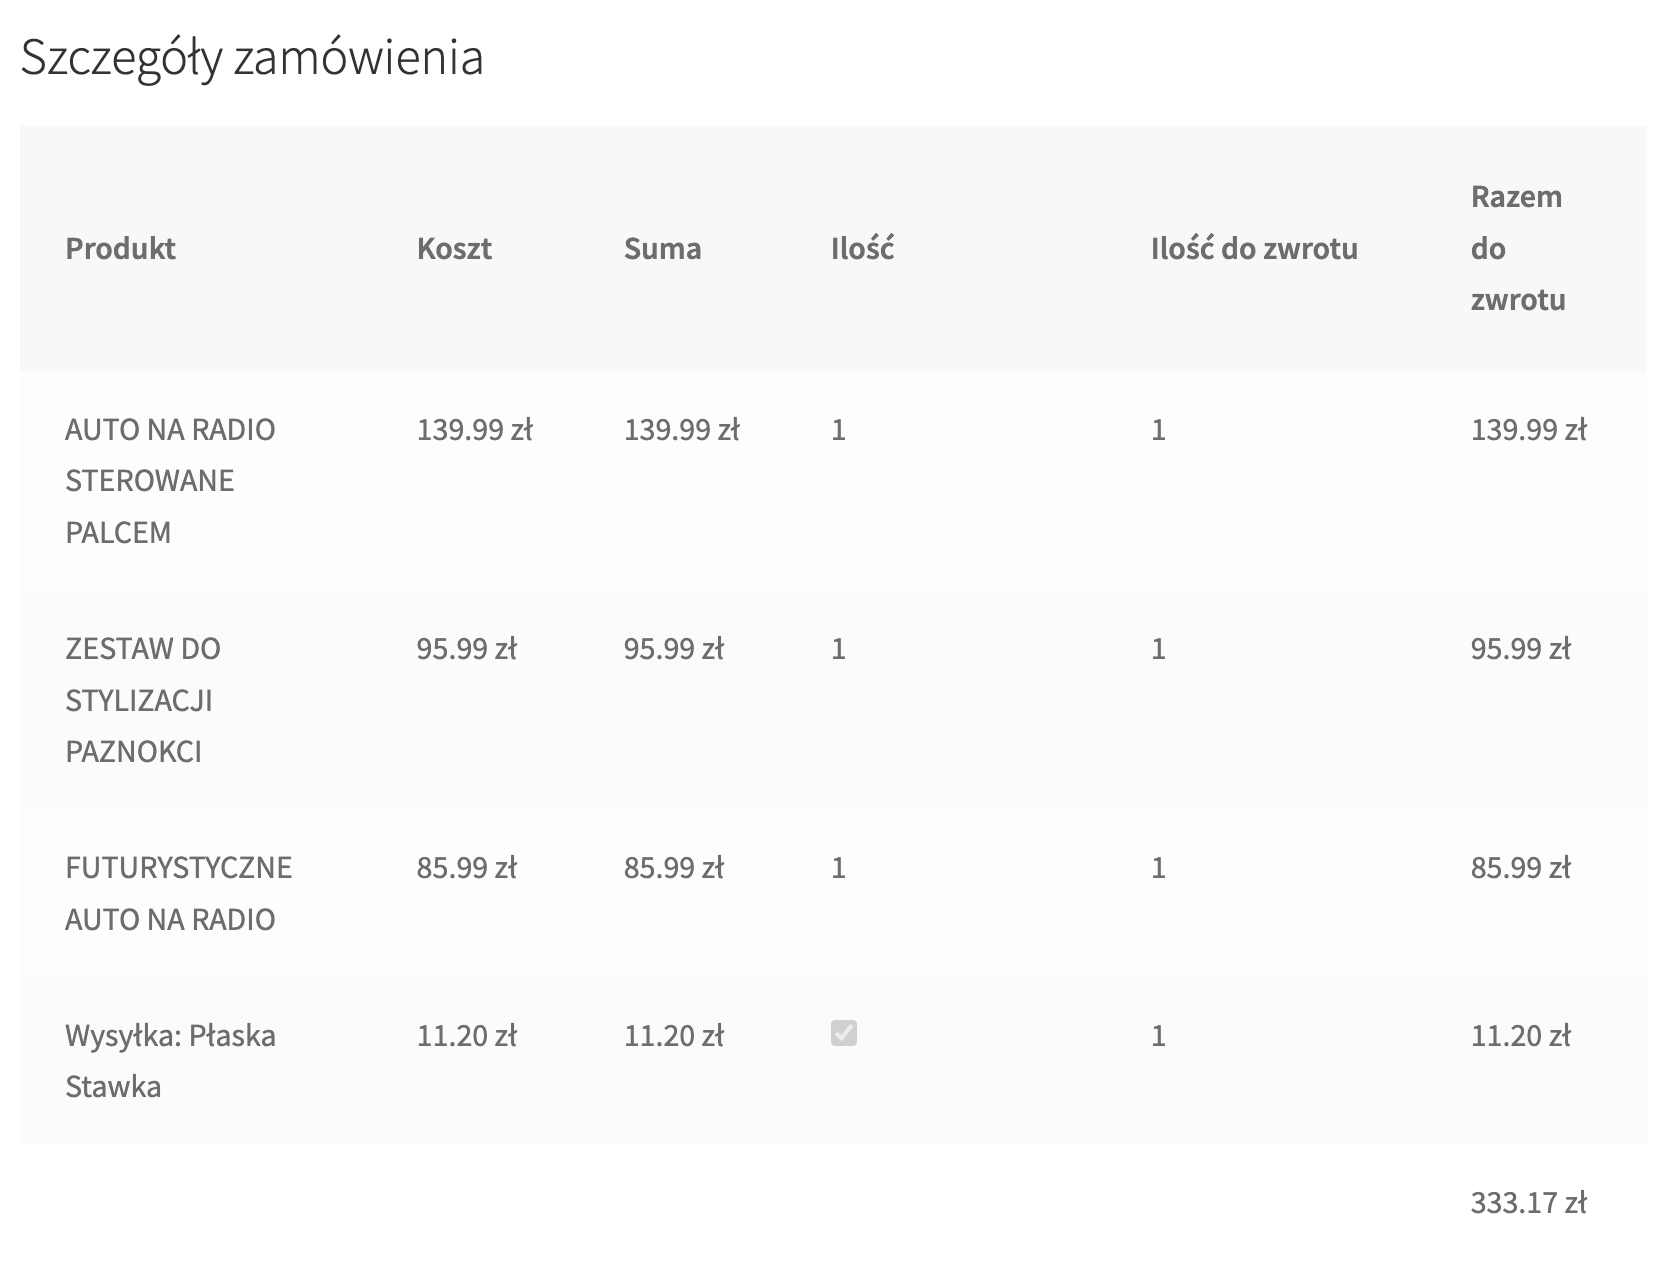Click return quantity for FUTURYSTYCZNE AUTO
The image size is (1656, 1262).
[x=1158, y=867]
